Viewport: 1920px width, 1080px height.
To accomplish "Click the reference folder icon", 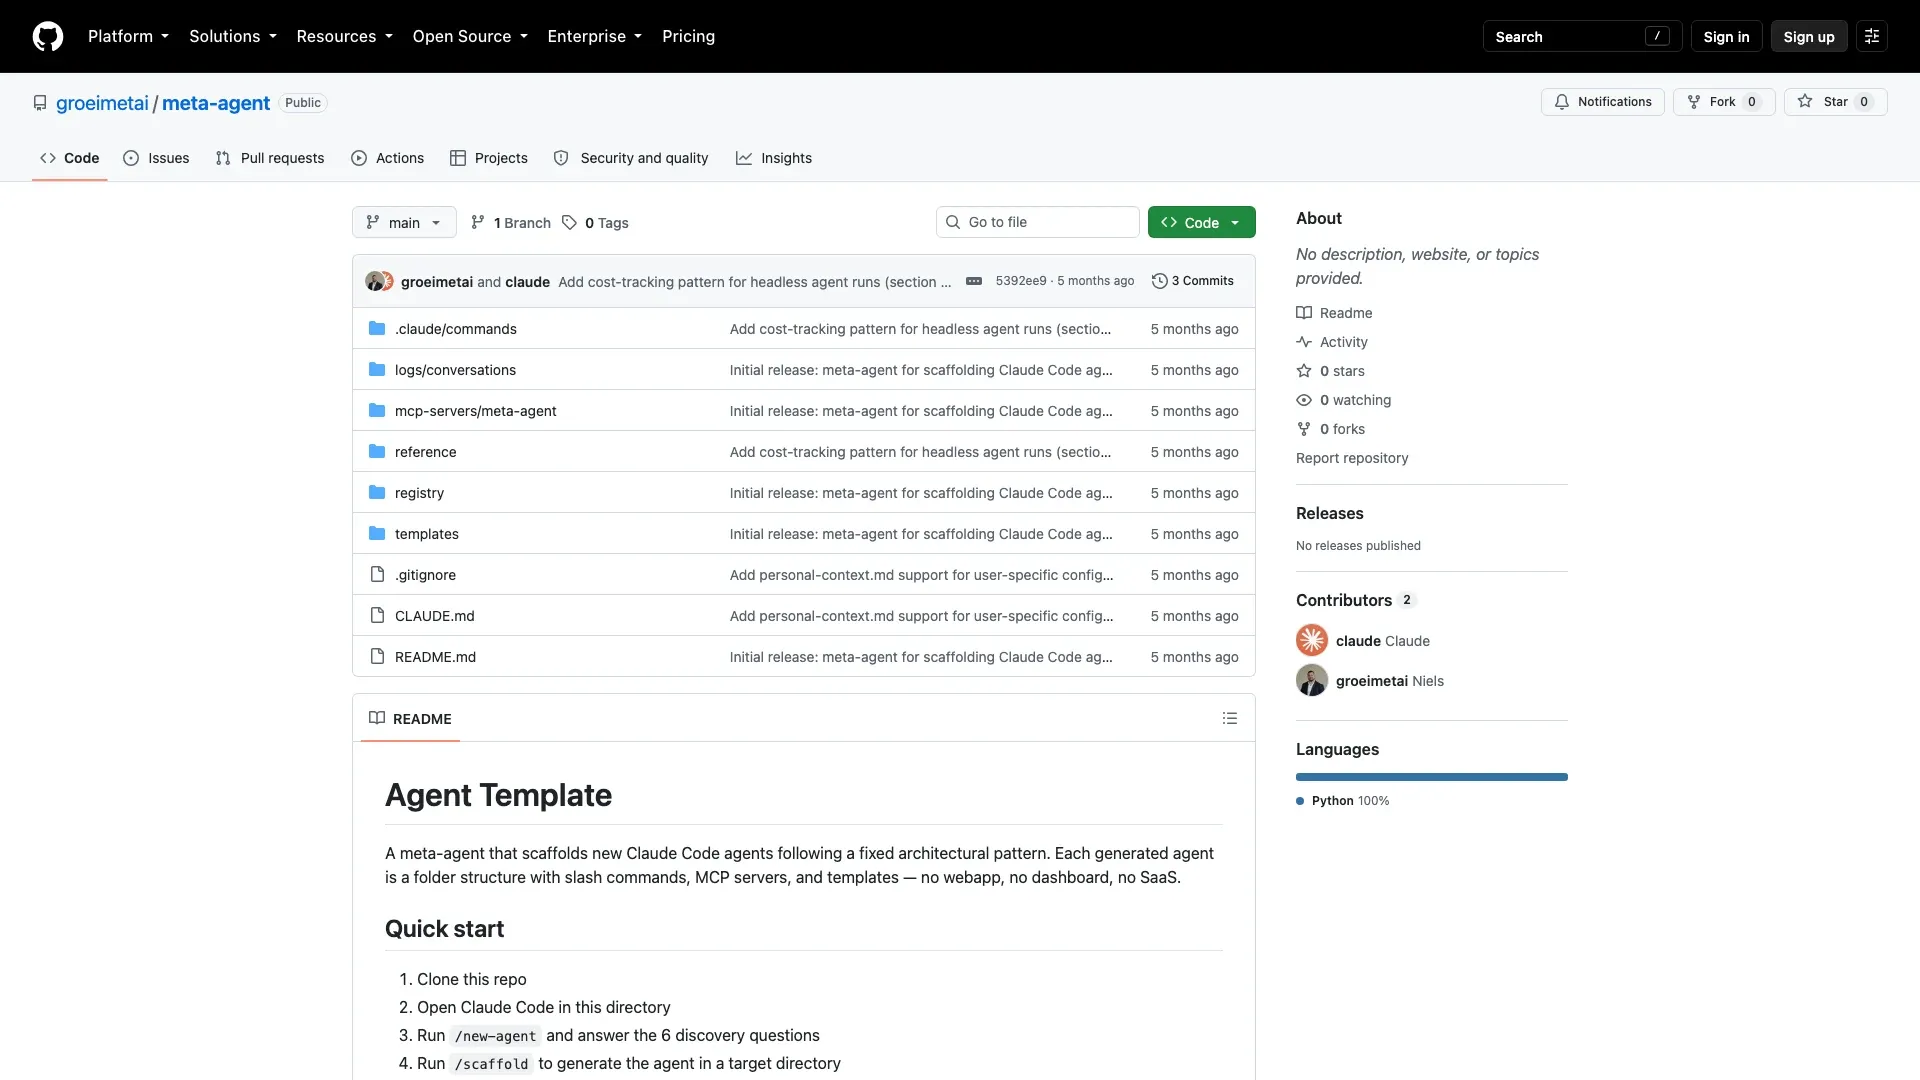I will tap(377, 452).
